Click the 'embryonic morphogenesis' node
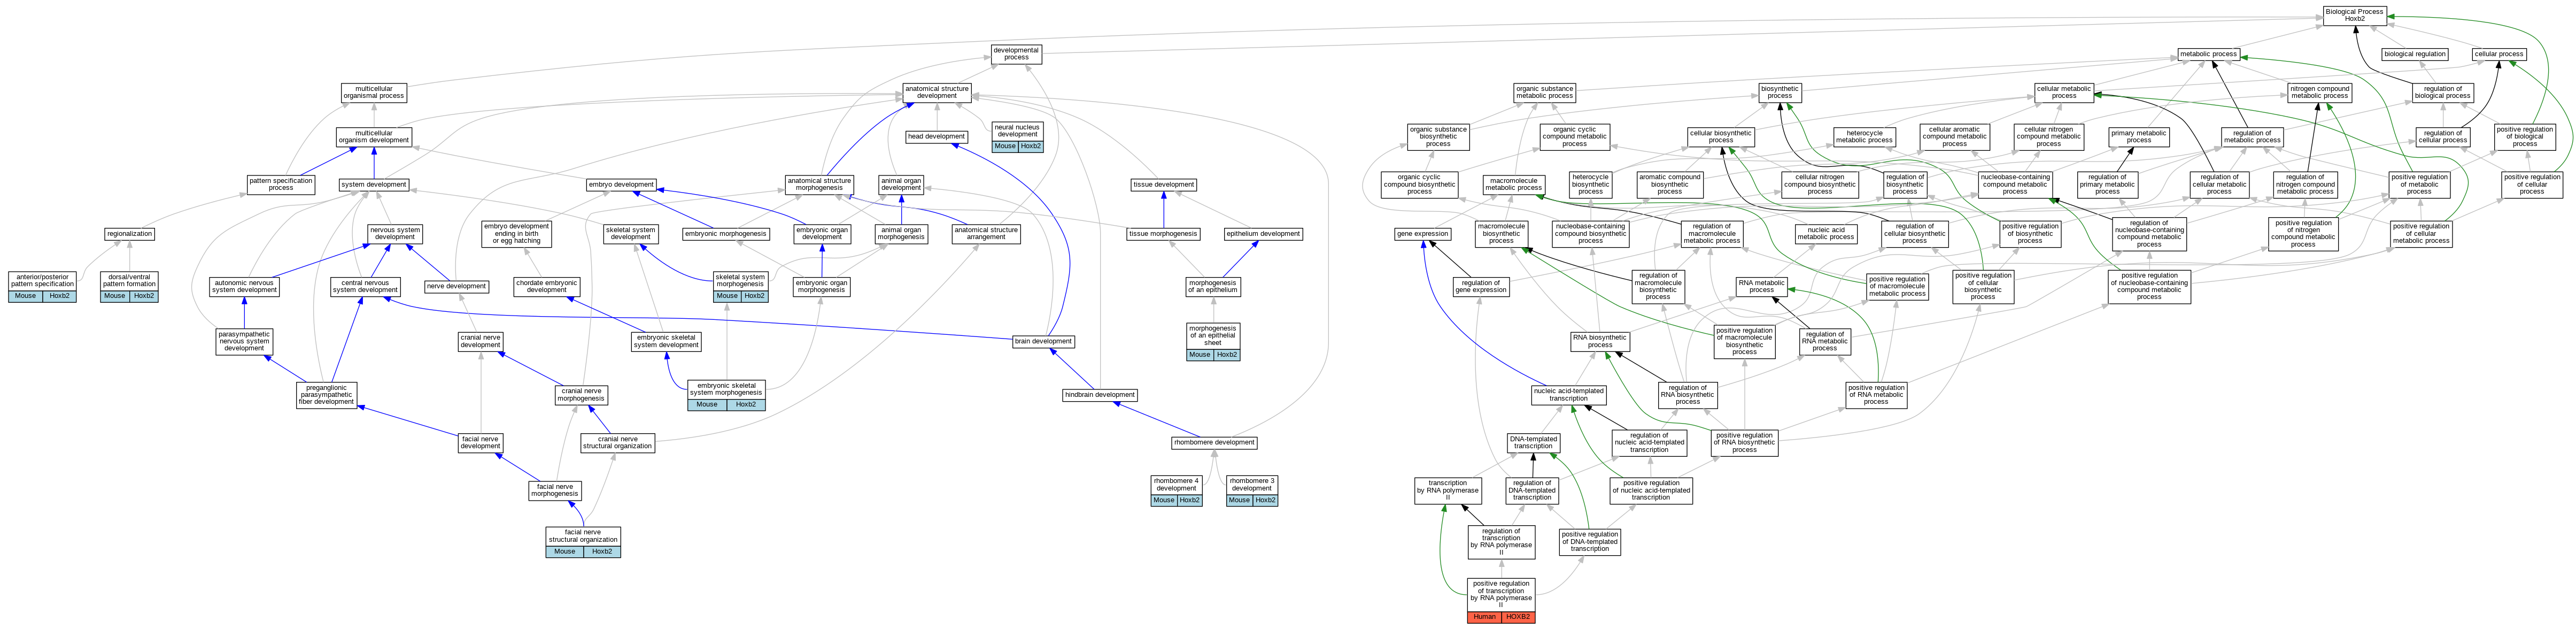Image resolution: width=2576 pixels, height=629 pixels. tap(726, 234)
